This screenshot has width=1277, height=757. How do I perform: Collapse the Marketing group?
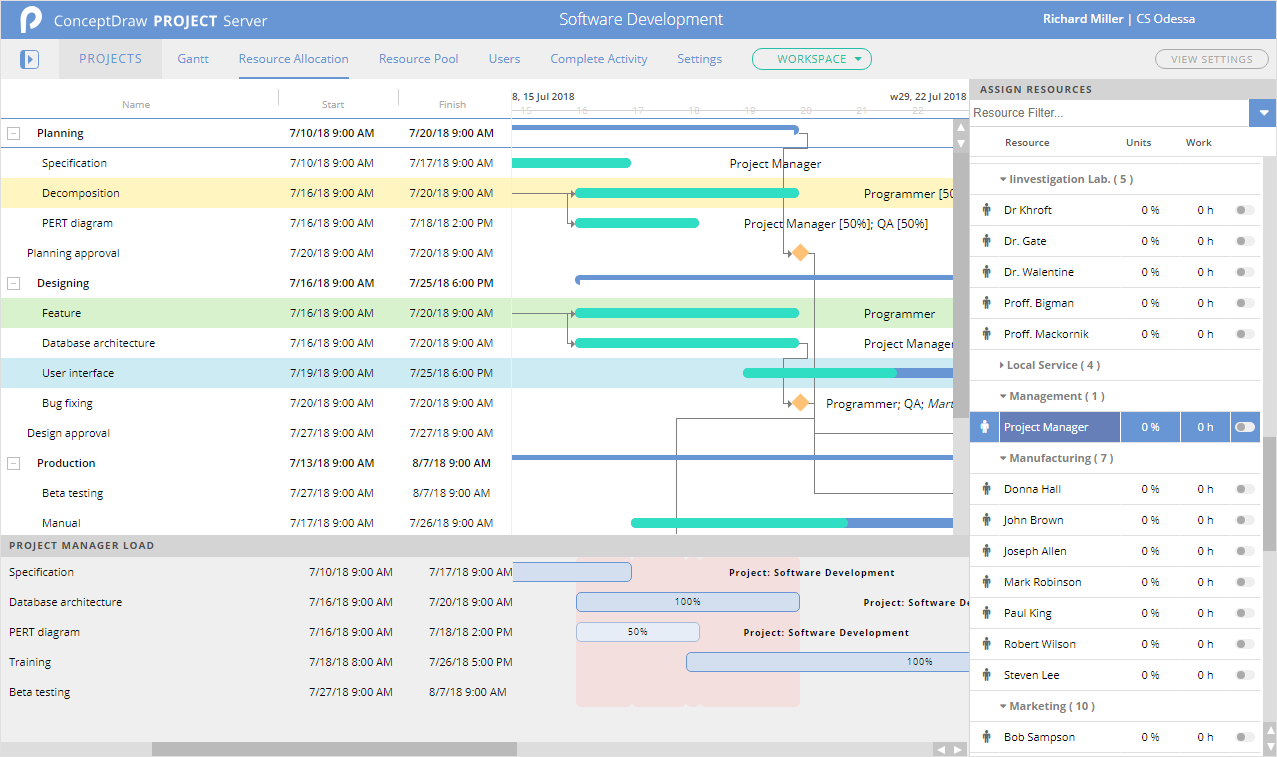pyautogui.click(x=1003, y=707)
